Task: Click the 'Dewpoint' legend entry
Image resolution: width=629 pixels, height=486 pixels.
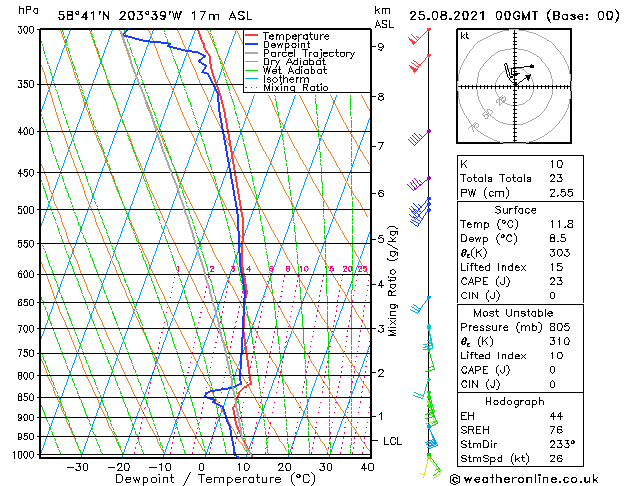Action: coord(286,45)
